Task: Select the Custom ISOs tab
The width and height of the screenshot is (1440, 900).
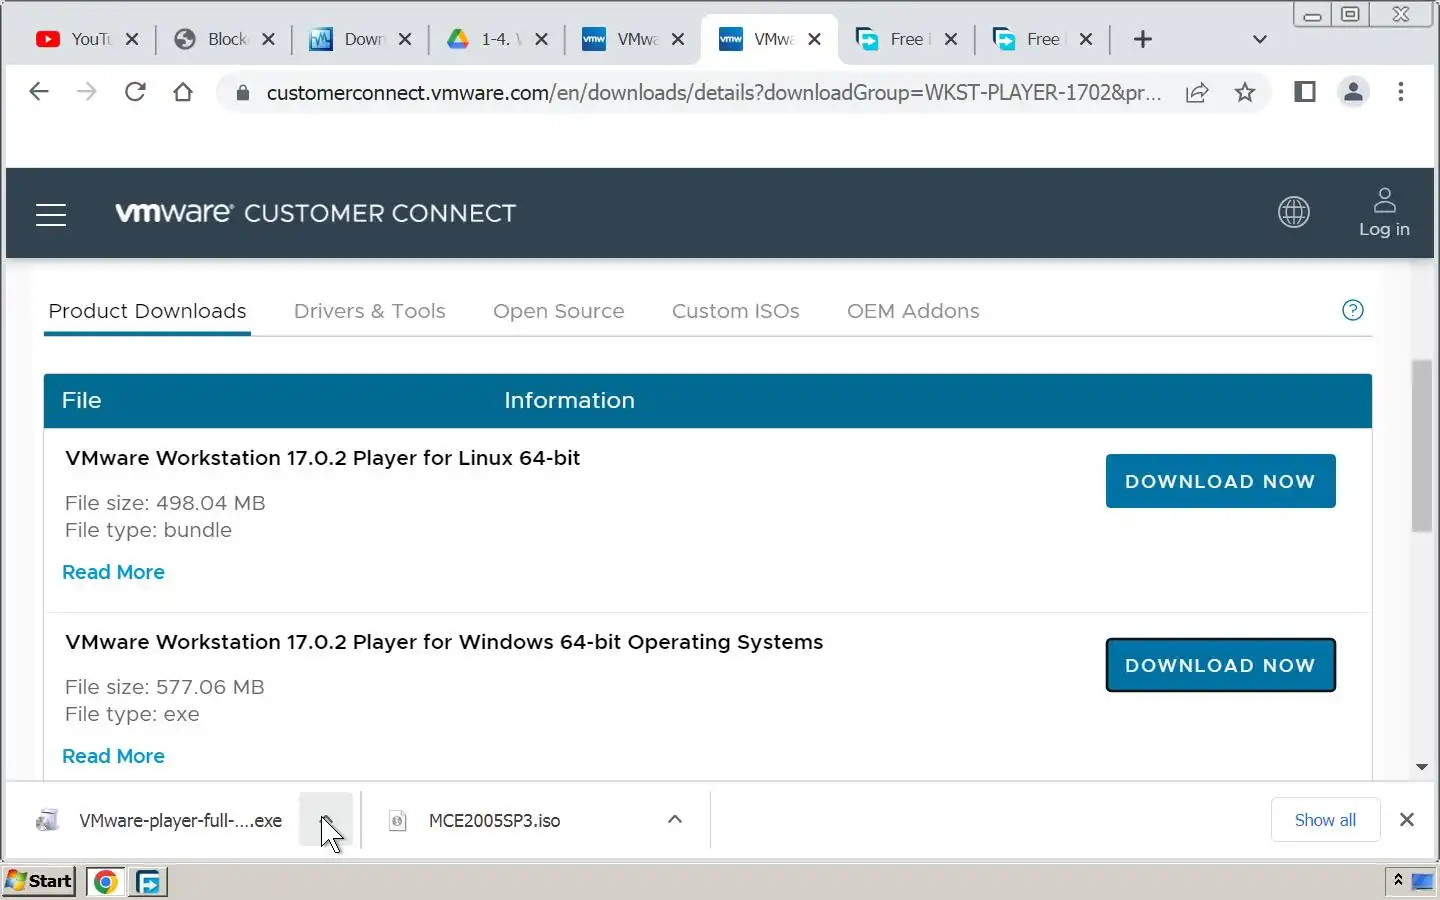Action: click(735, 311)
